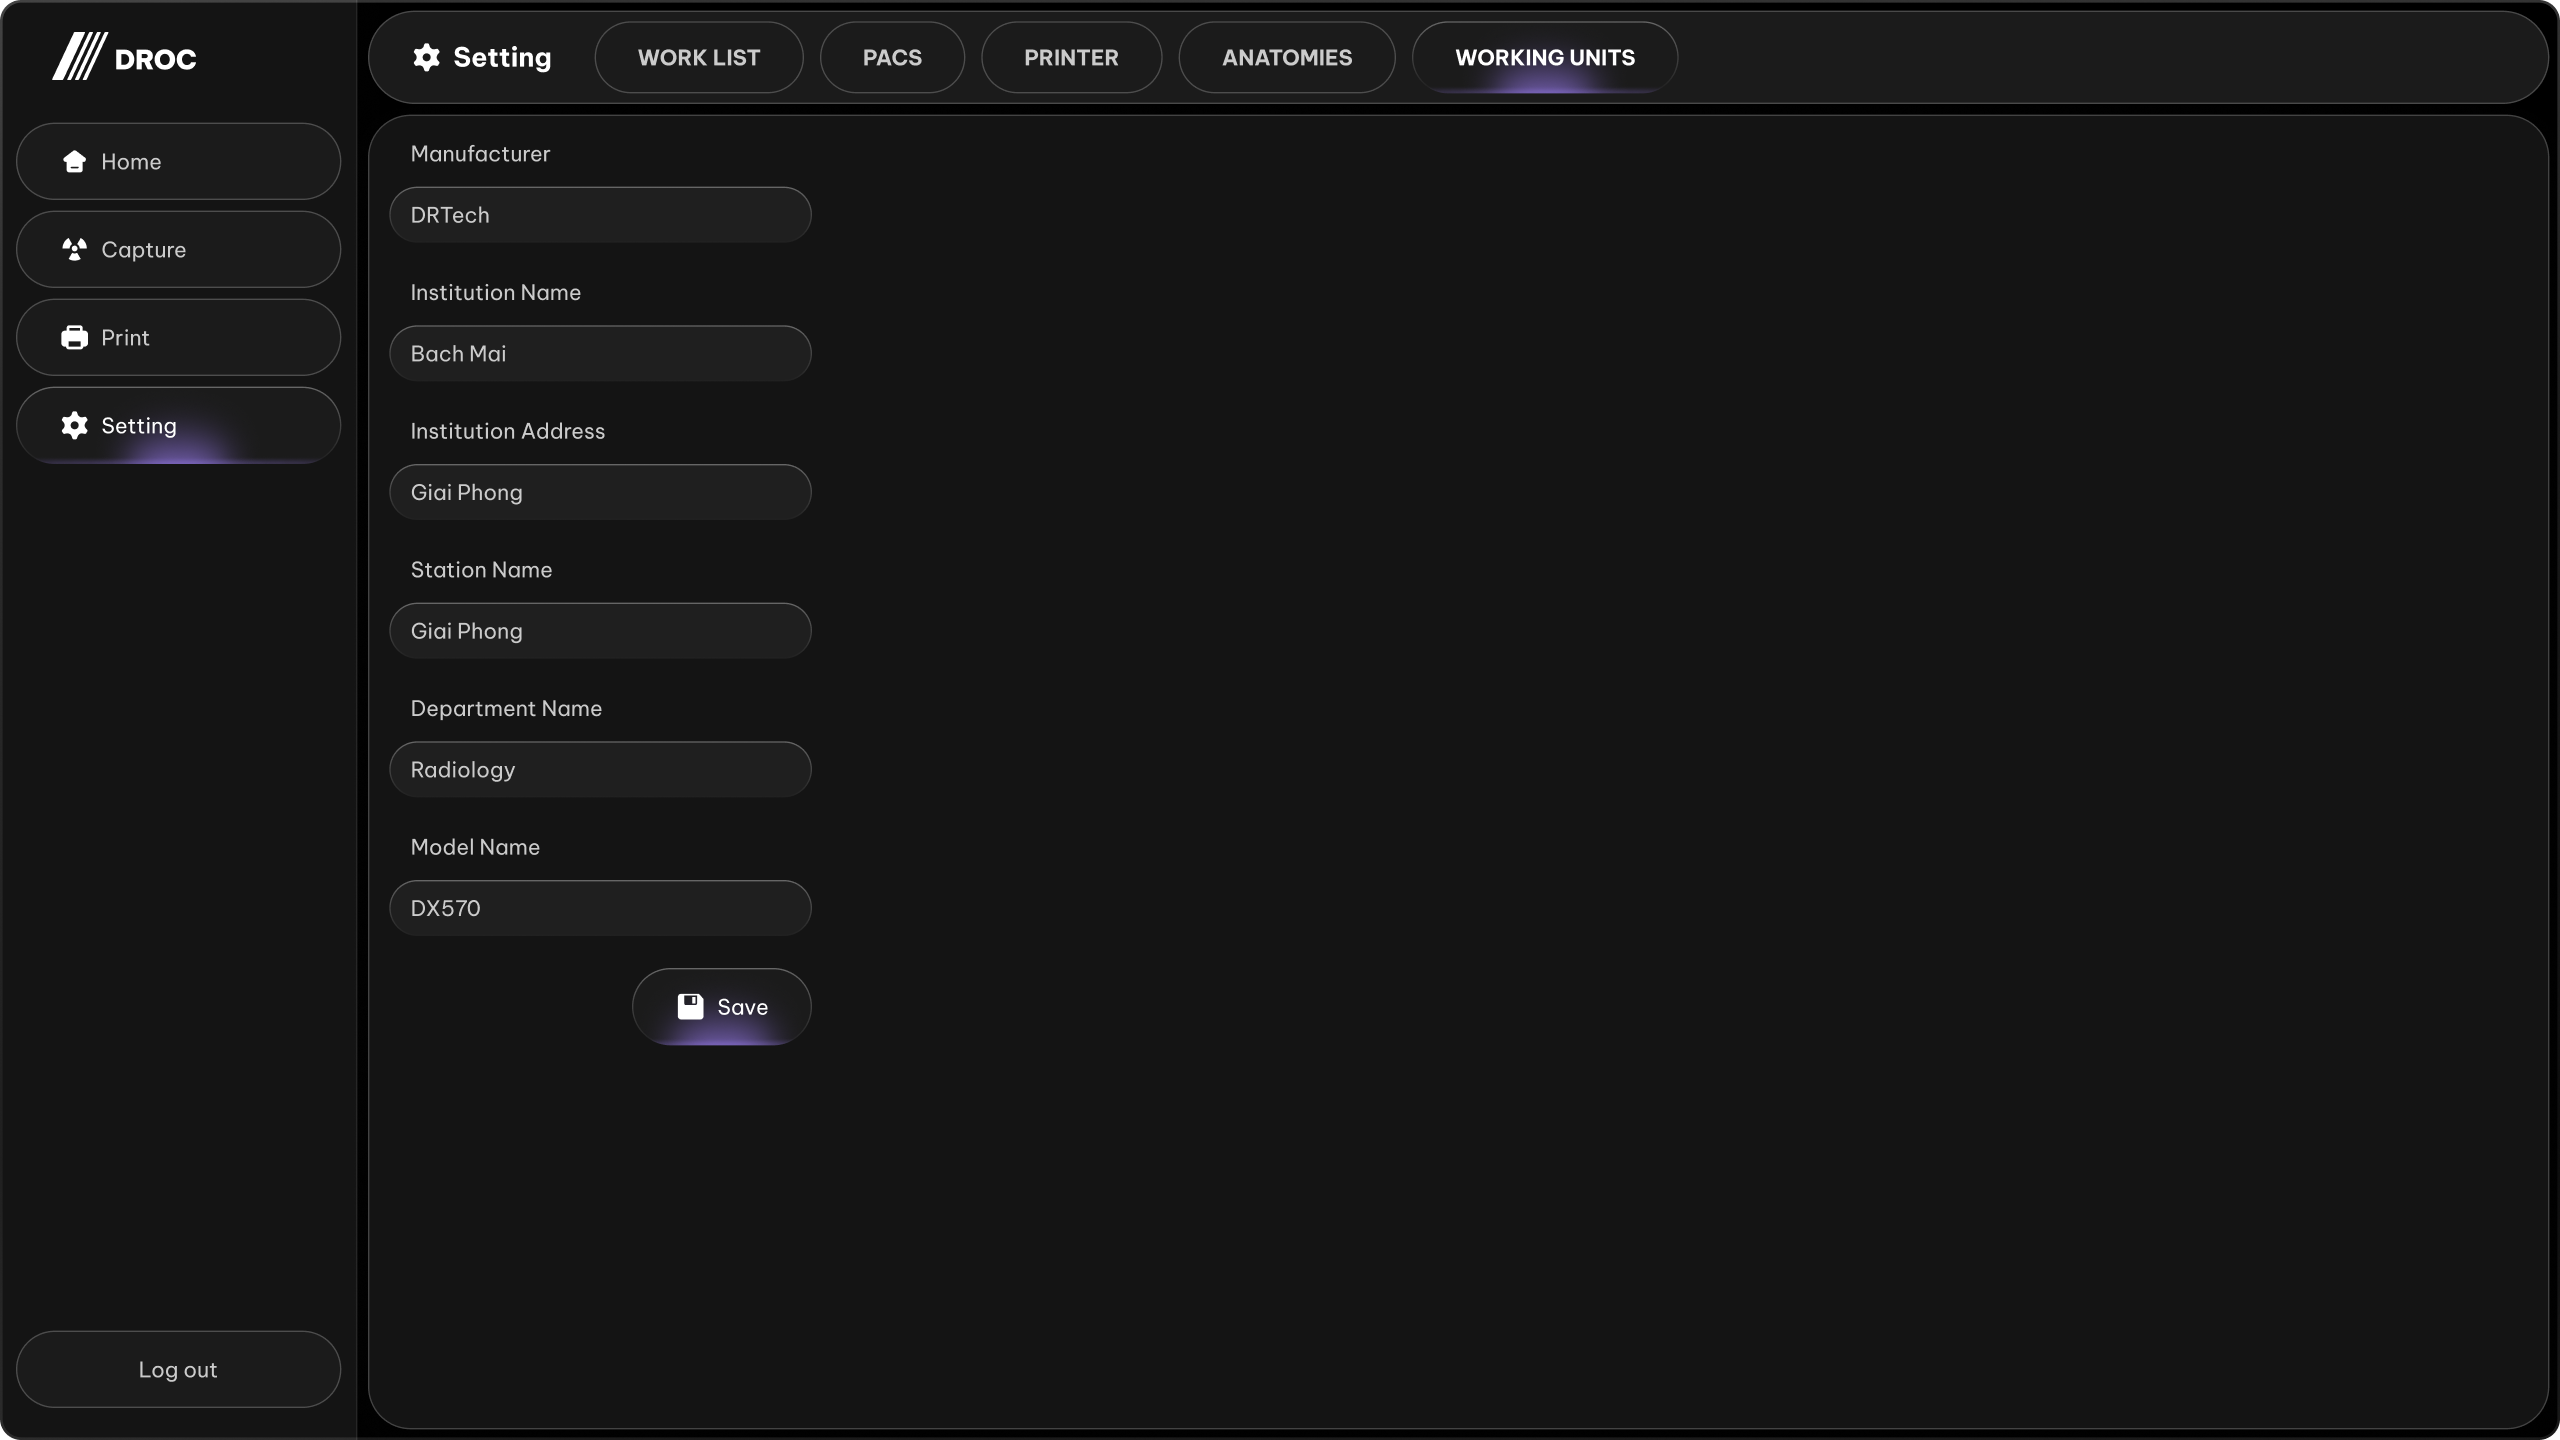Click the Log out button
The image size is (2560, 1440).
(x=178, y=1369)
